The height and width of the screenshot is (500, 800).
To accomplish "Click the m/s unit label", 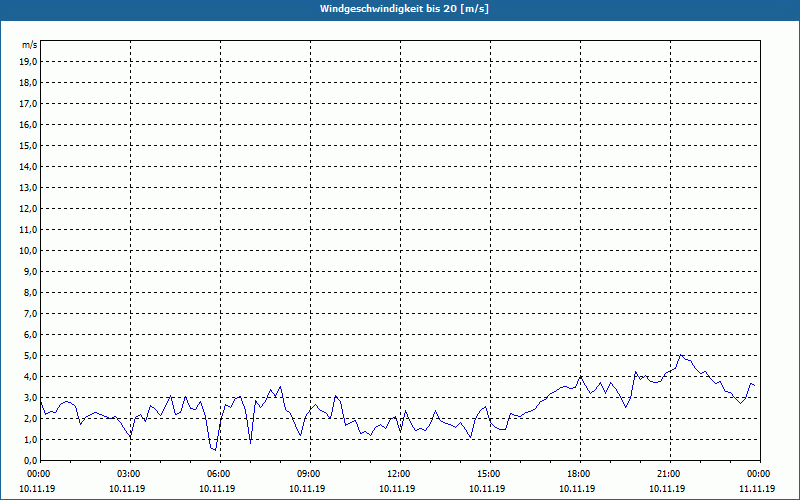I will (30, 45).
